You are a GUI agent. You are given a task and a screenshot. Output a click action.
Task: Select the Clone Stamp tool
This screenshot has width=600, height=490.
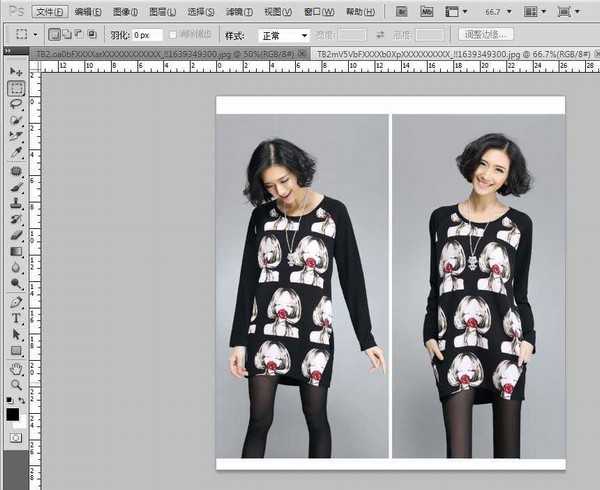16,202
